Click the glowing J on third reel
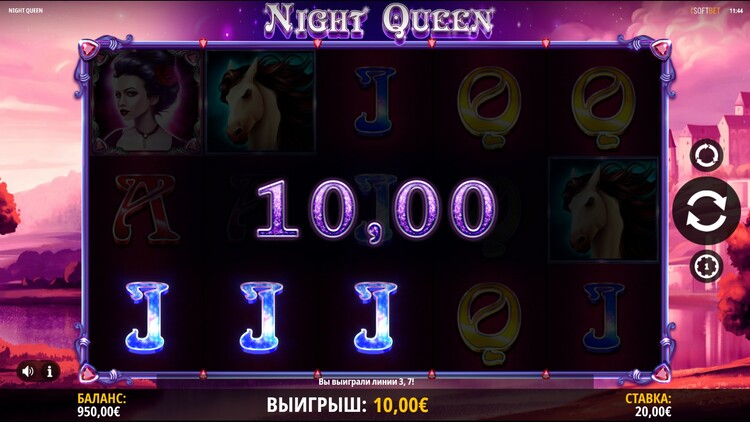 pos(375,317)
